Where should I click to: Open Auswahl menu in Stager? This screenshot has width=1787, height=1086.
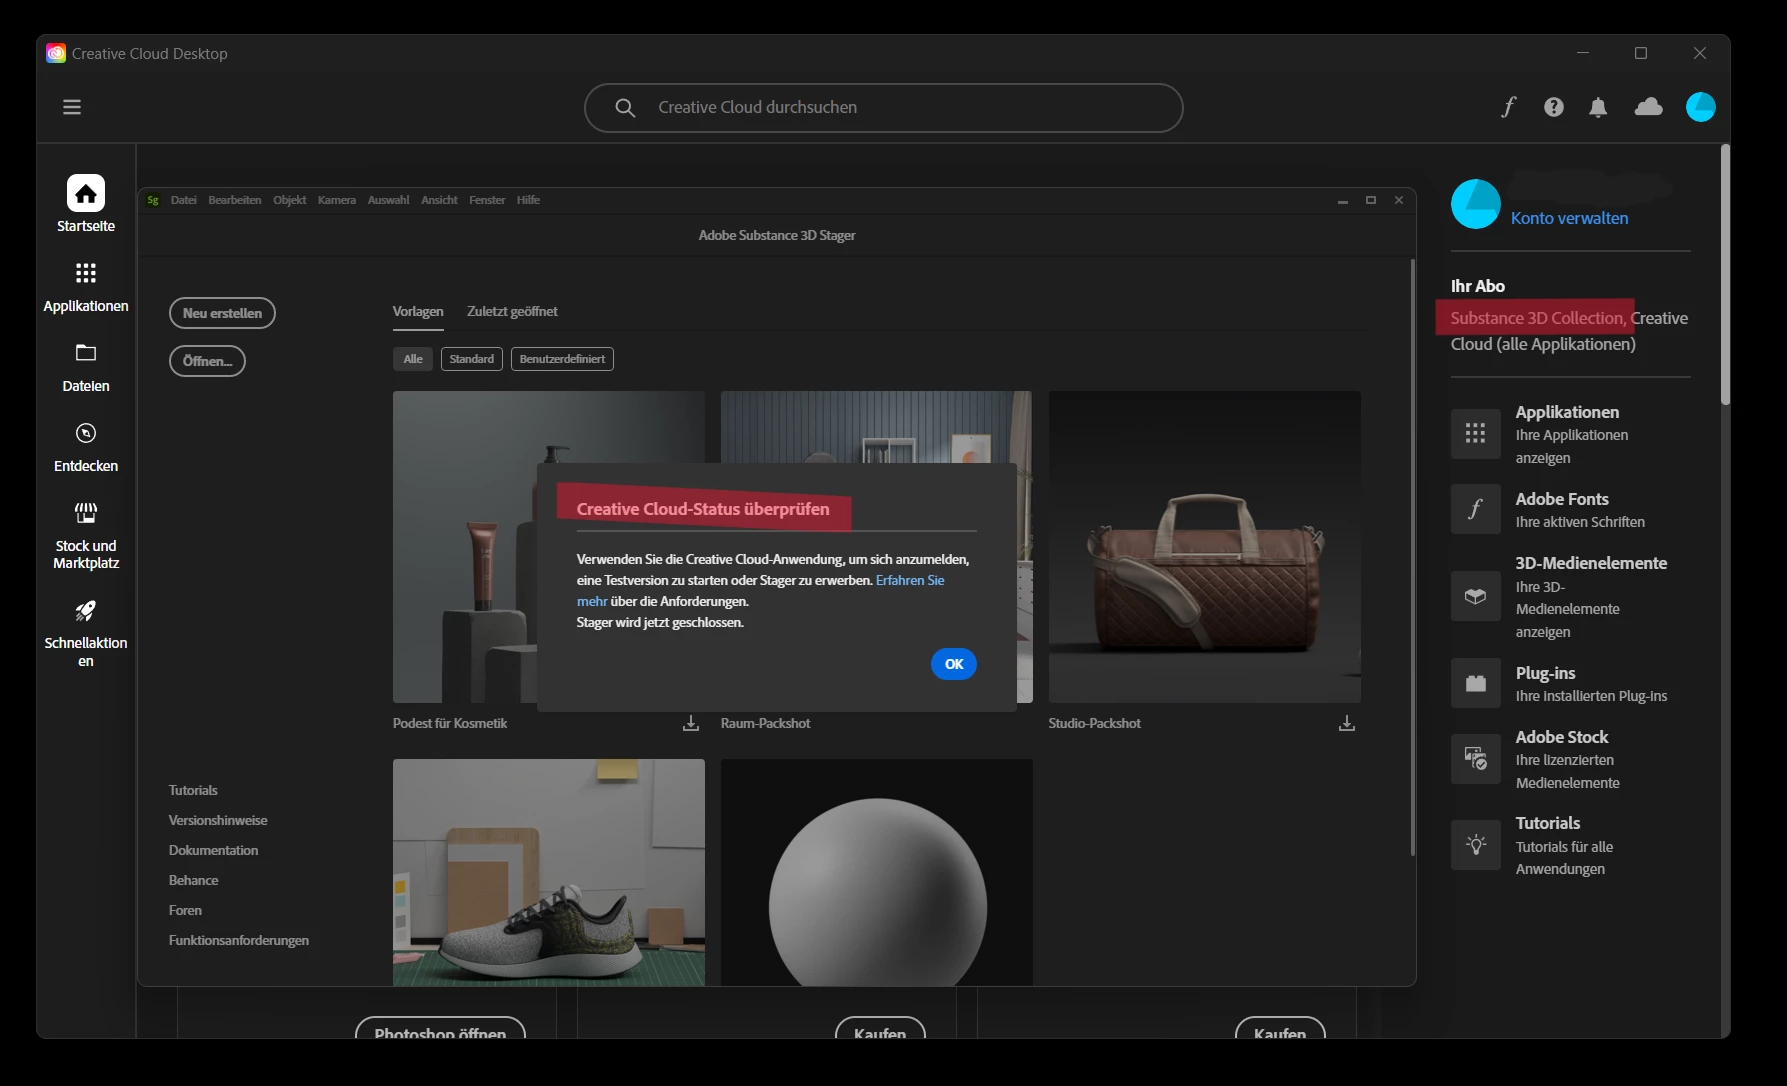[389, 200]
